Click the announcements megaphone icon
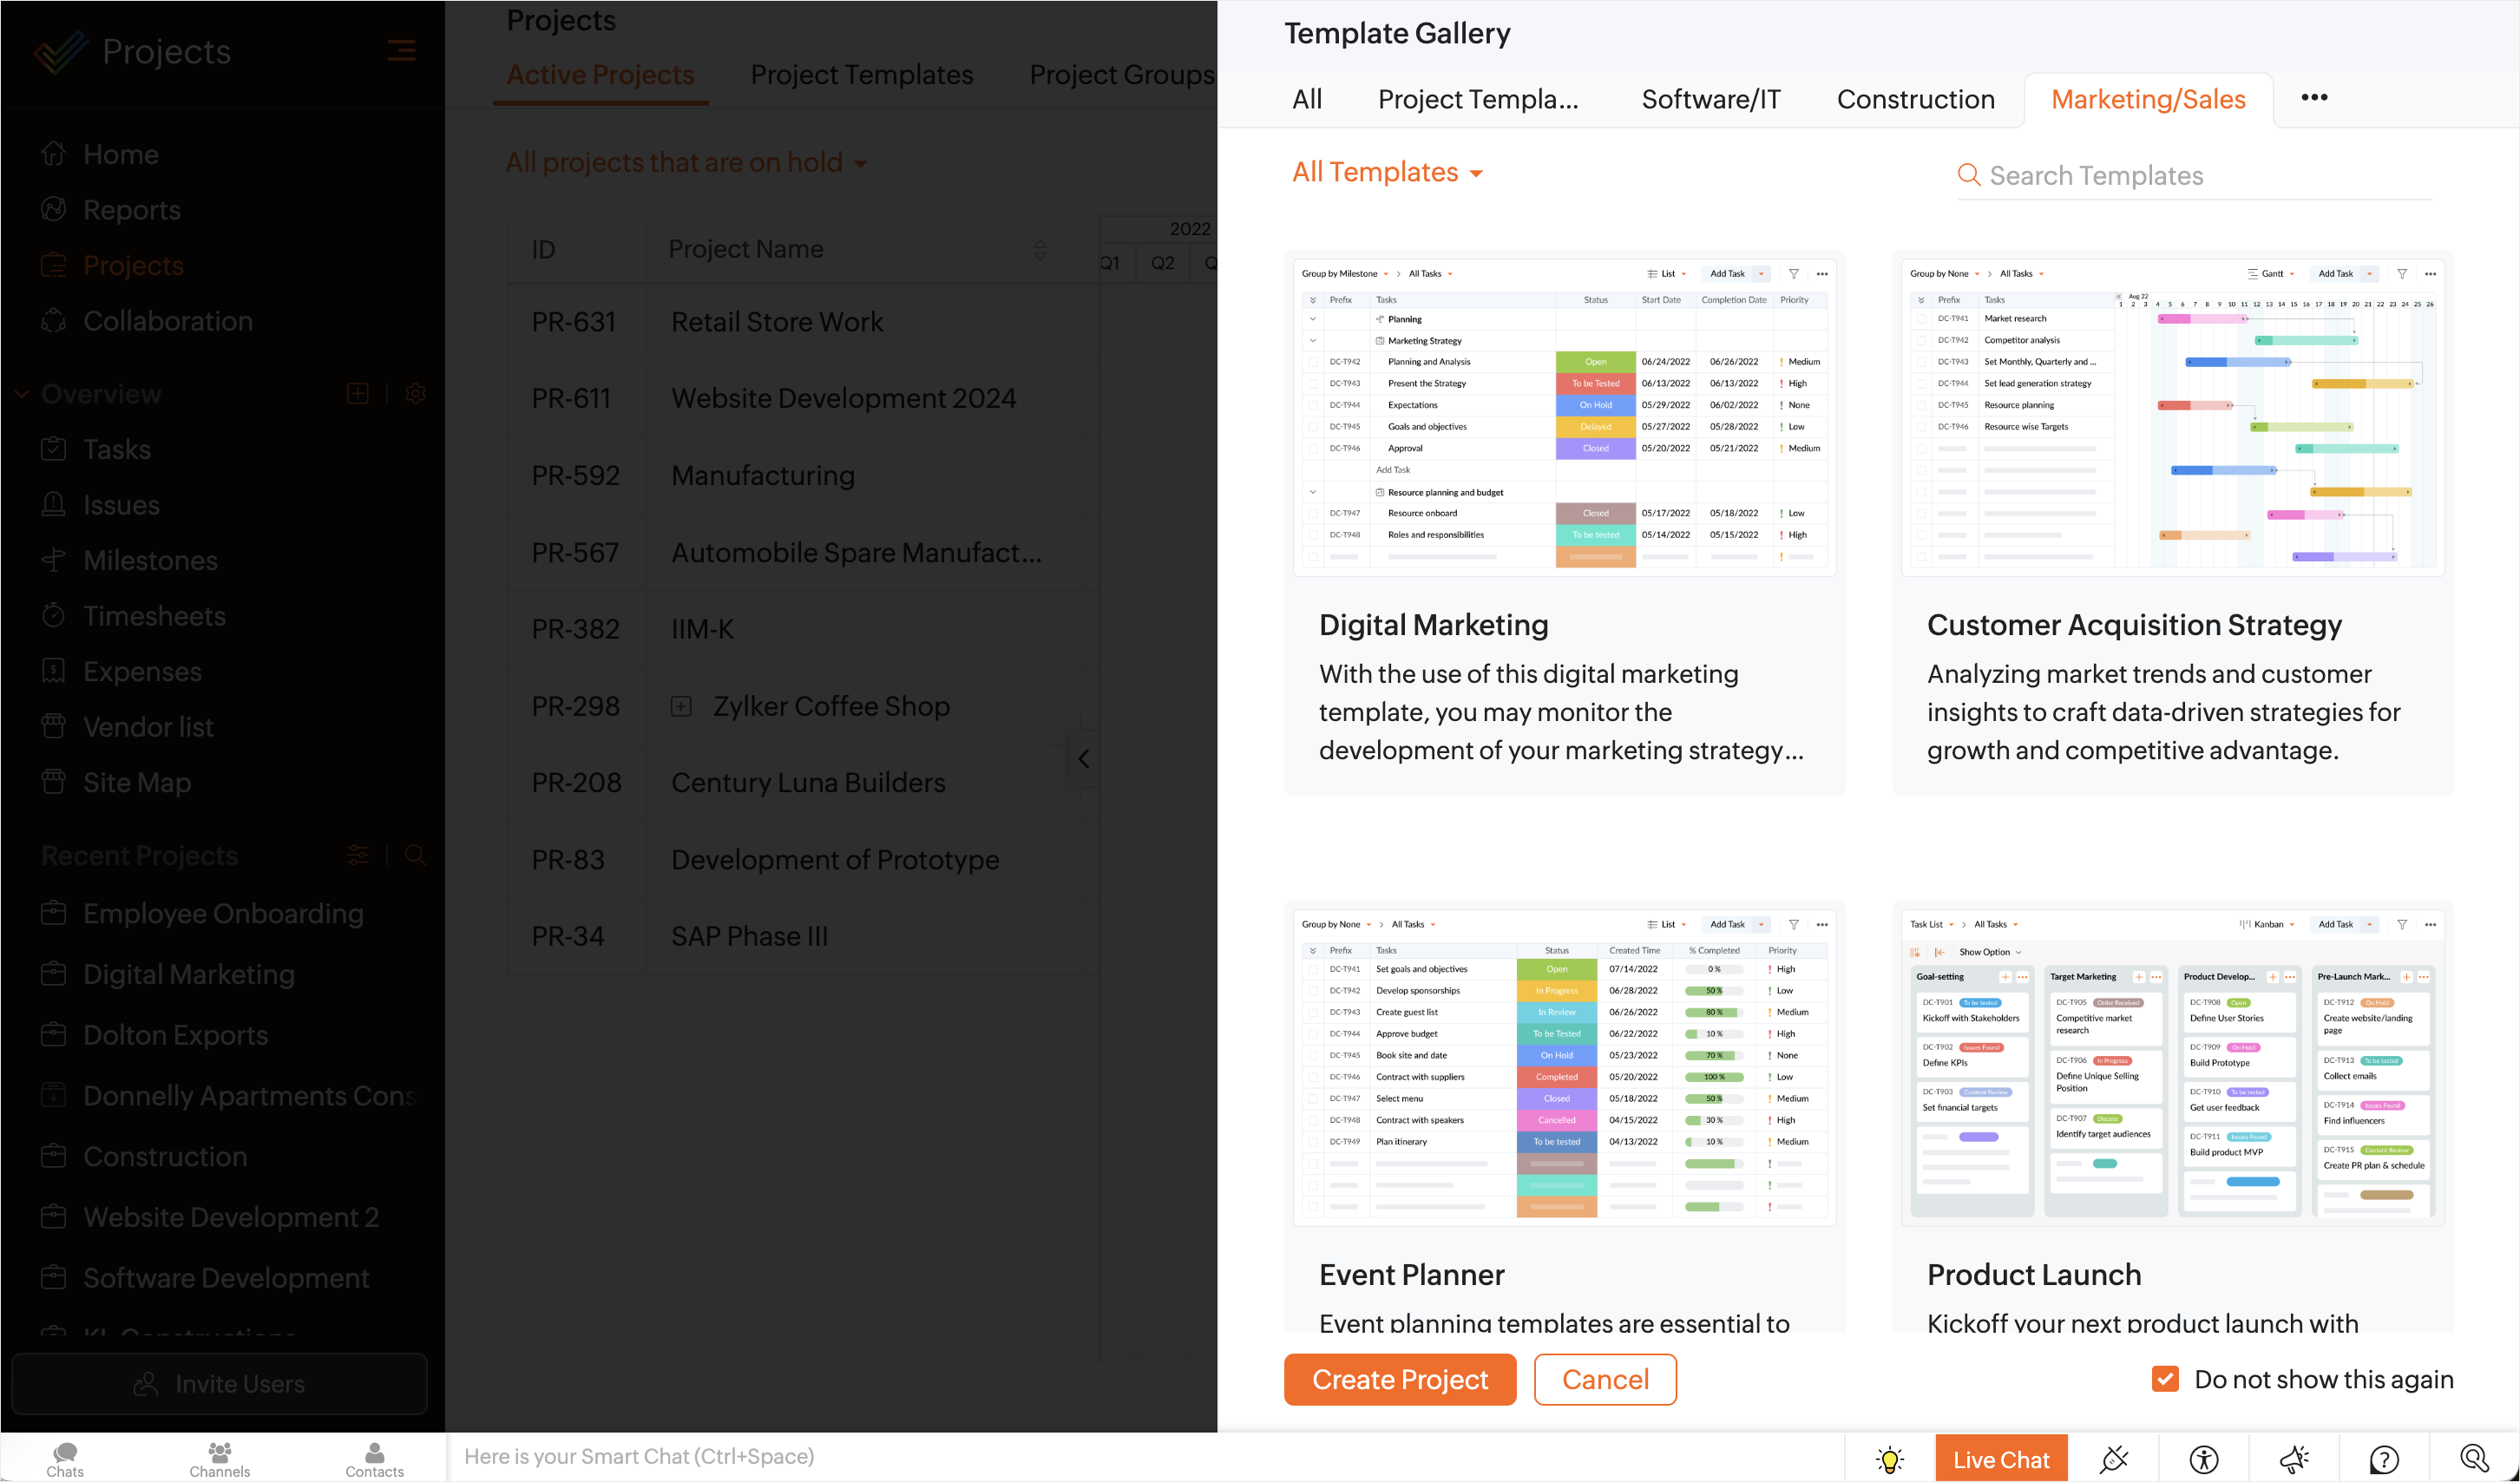Screen dimensions: 2520x1482 2294,1459
